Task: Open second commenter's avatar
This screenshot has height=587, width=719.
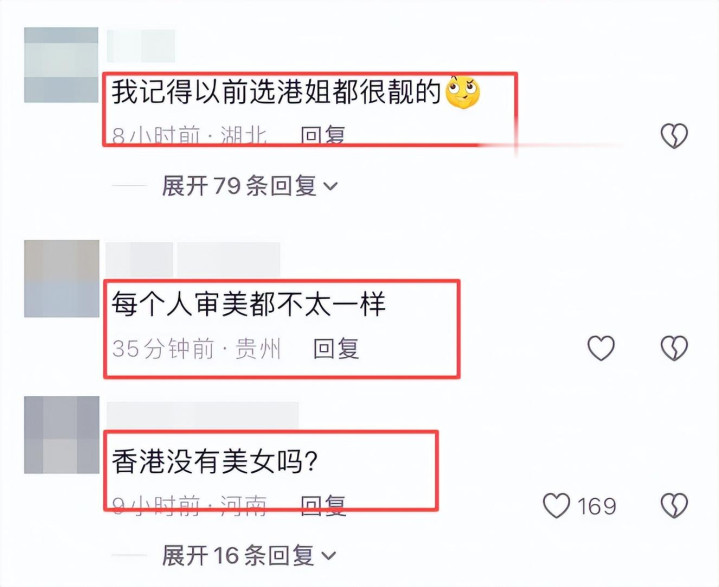Action: pyautogui.click(x=61, y=278)
